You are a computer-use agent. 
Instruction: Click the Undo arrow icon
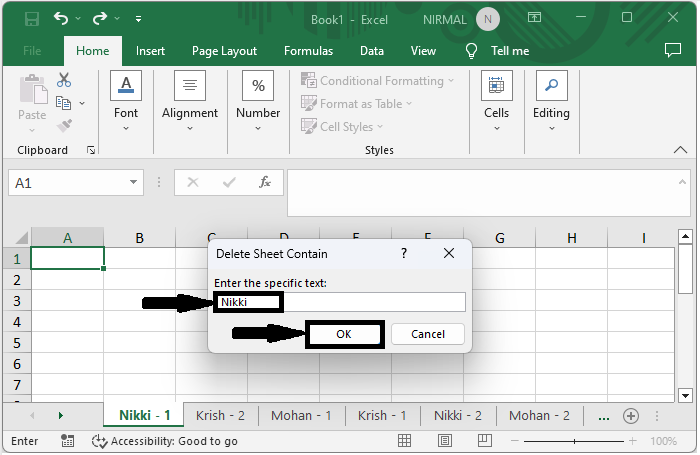(x=62, y=18)
